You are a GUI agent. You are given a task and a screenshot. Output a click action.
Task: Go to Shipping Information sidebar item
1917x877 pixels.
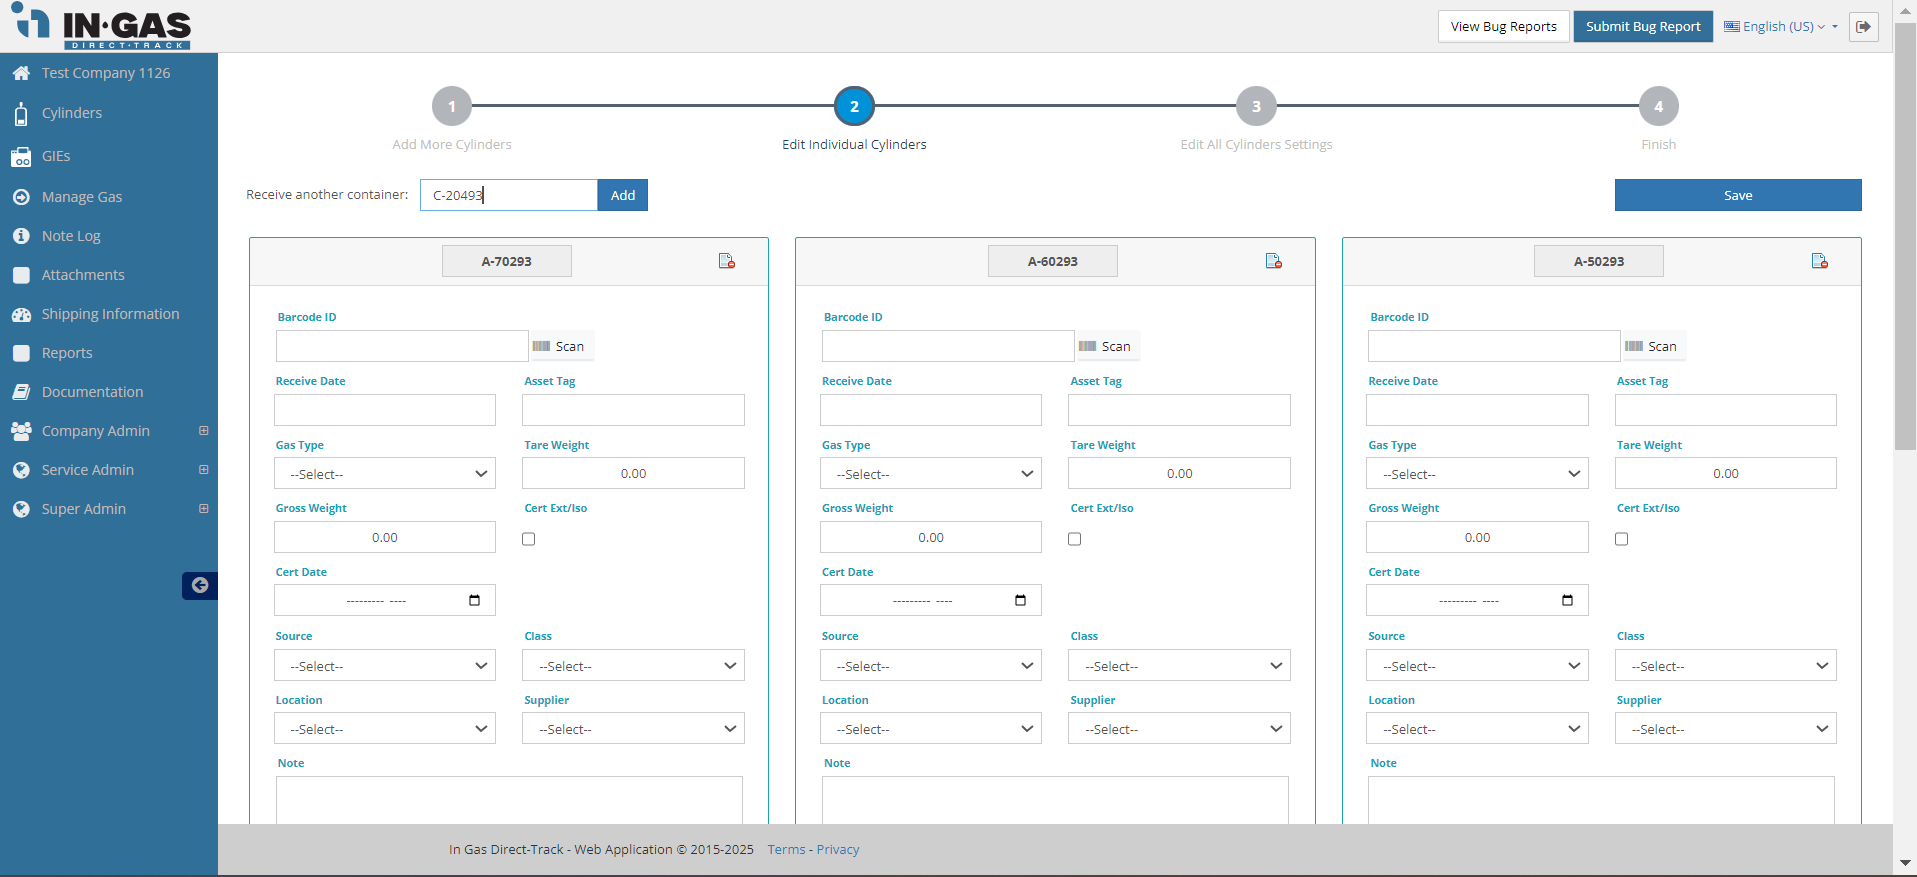[x=110, y=314]
